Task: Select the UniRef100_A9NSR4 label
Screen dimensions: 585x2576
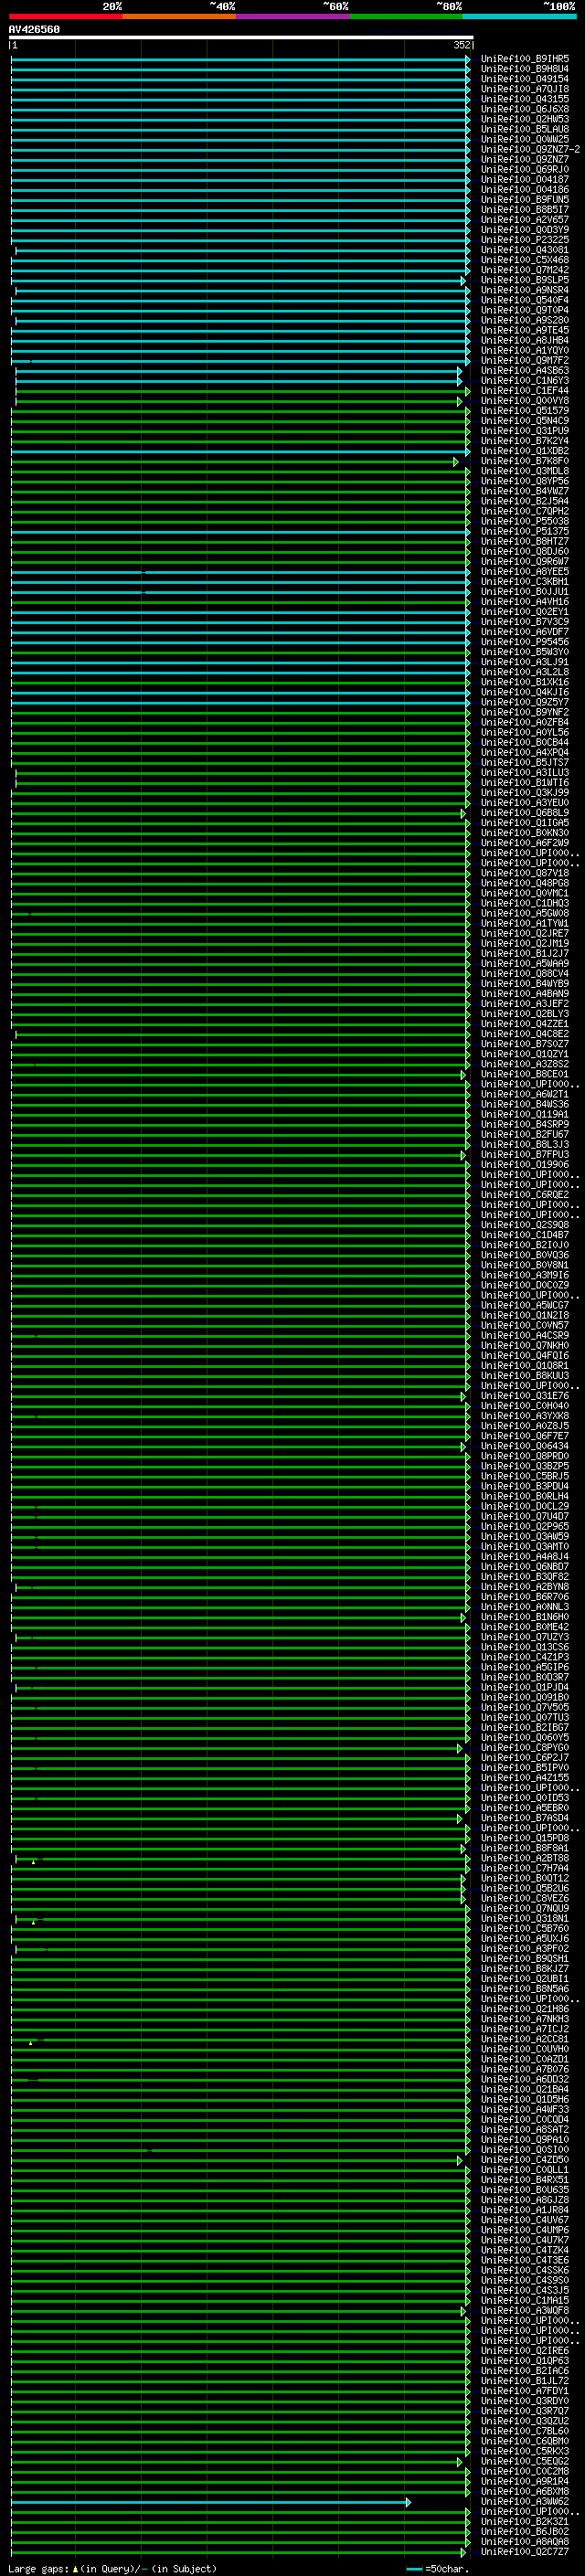Action: click(524, 290)
